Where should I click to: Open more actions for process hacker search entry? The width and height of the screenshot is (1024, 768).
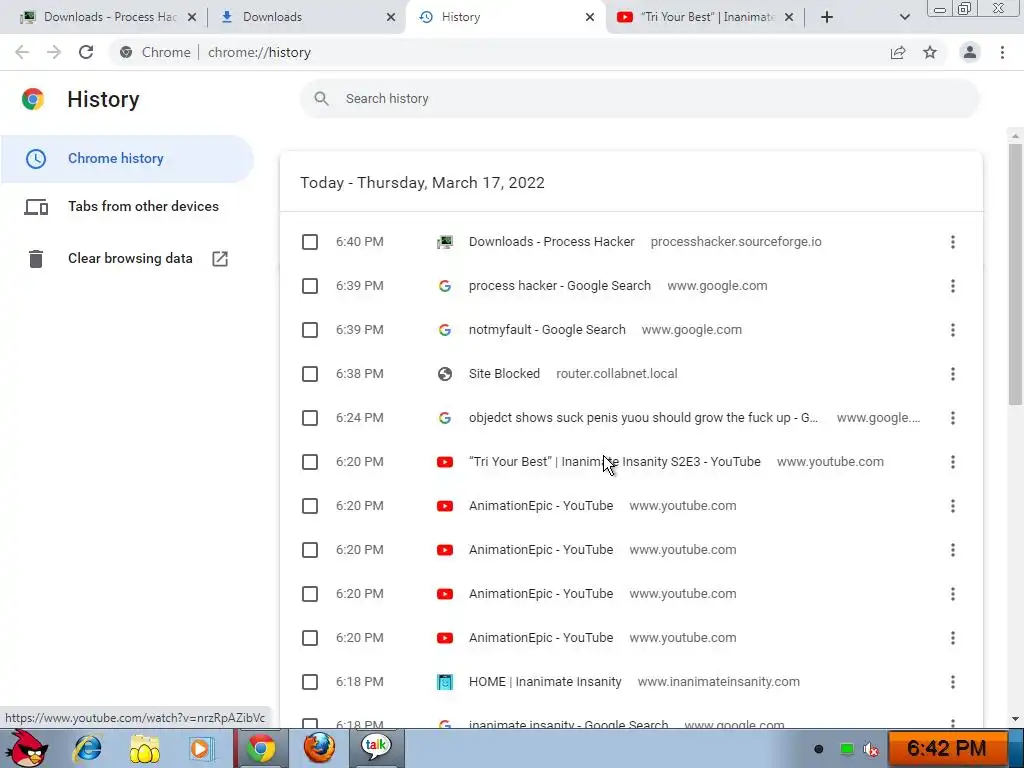953,286
